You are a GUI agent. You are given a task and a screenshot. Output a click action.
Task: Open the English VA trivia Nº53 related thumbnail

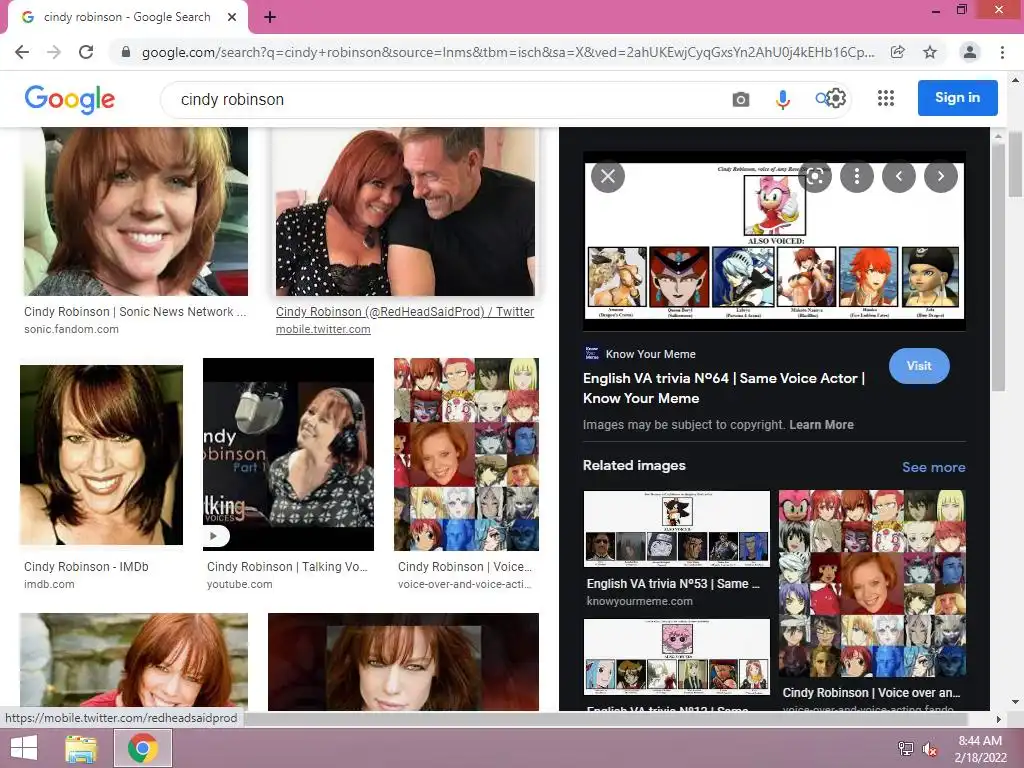coord(677,528)
